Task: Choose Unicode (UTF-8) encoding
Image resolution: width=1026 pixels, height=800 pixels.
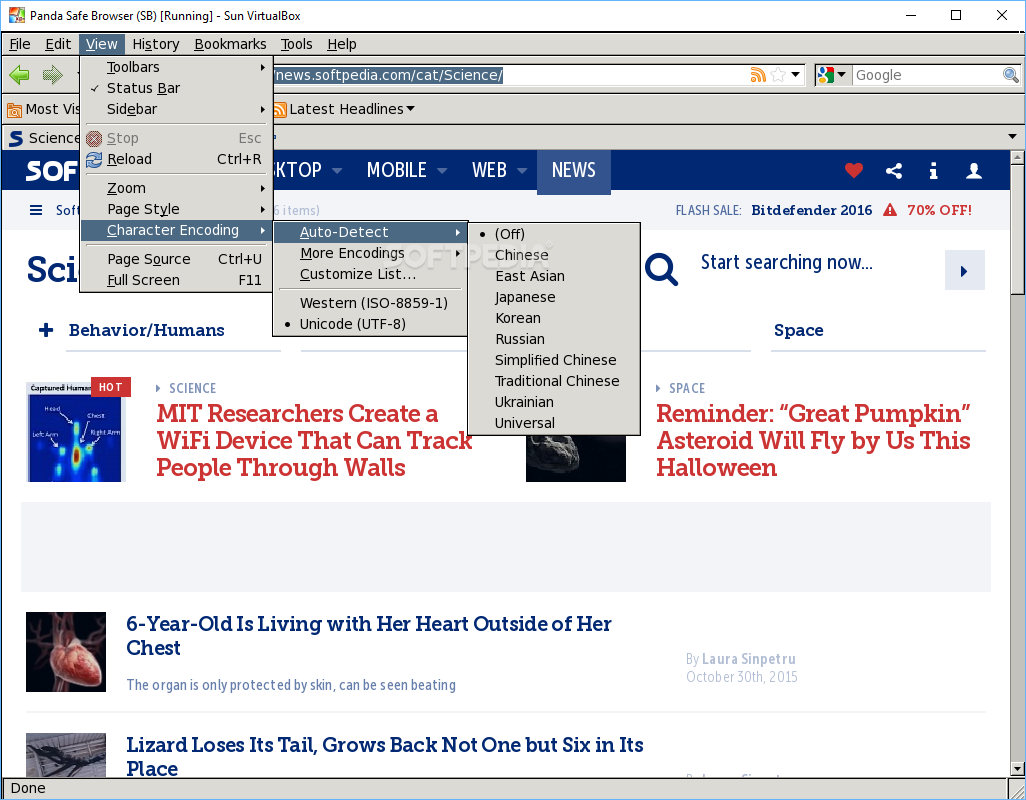Action: (x=370, y=324)
